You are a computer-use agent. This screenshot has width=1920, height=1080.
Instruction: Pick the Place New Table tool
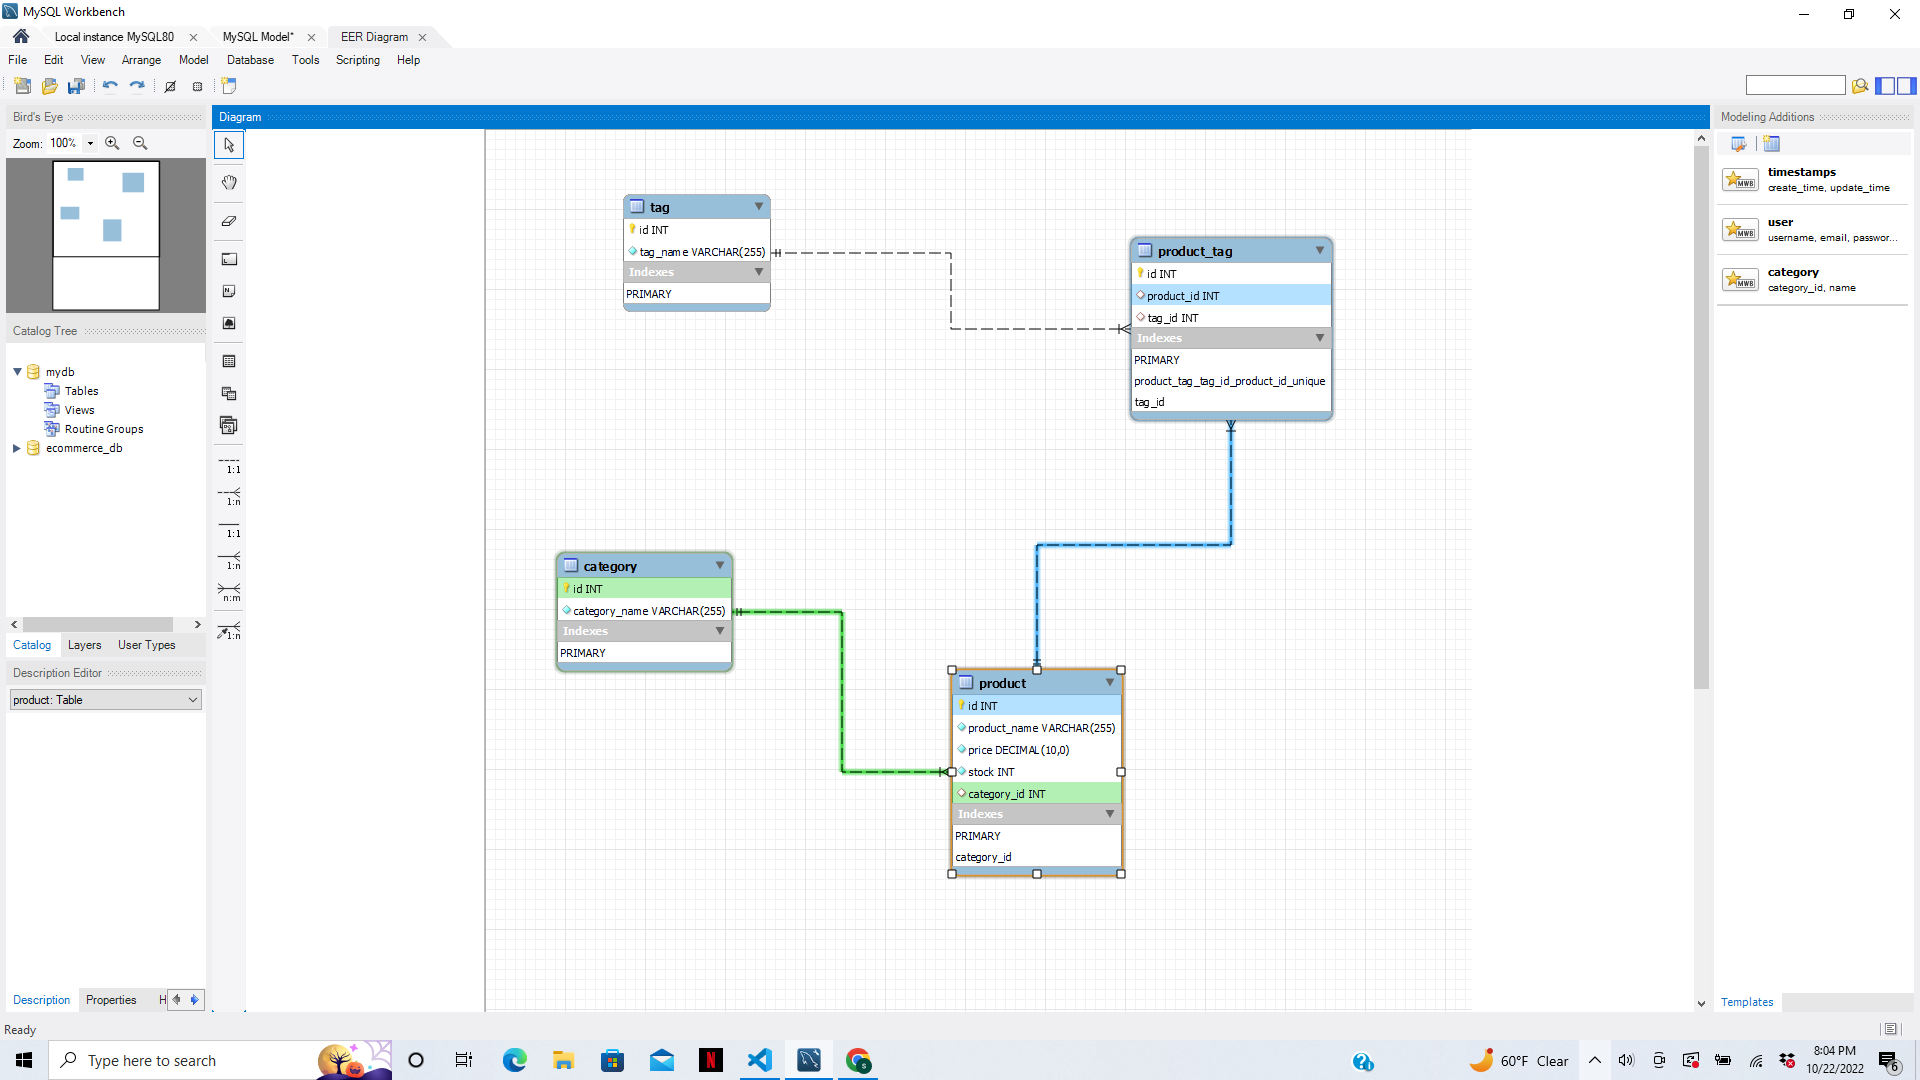[229, 361]
